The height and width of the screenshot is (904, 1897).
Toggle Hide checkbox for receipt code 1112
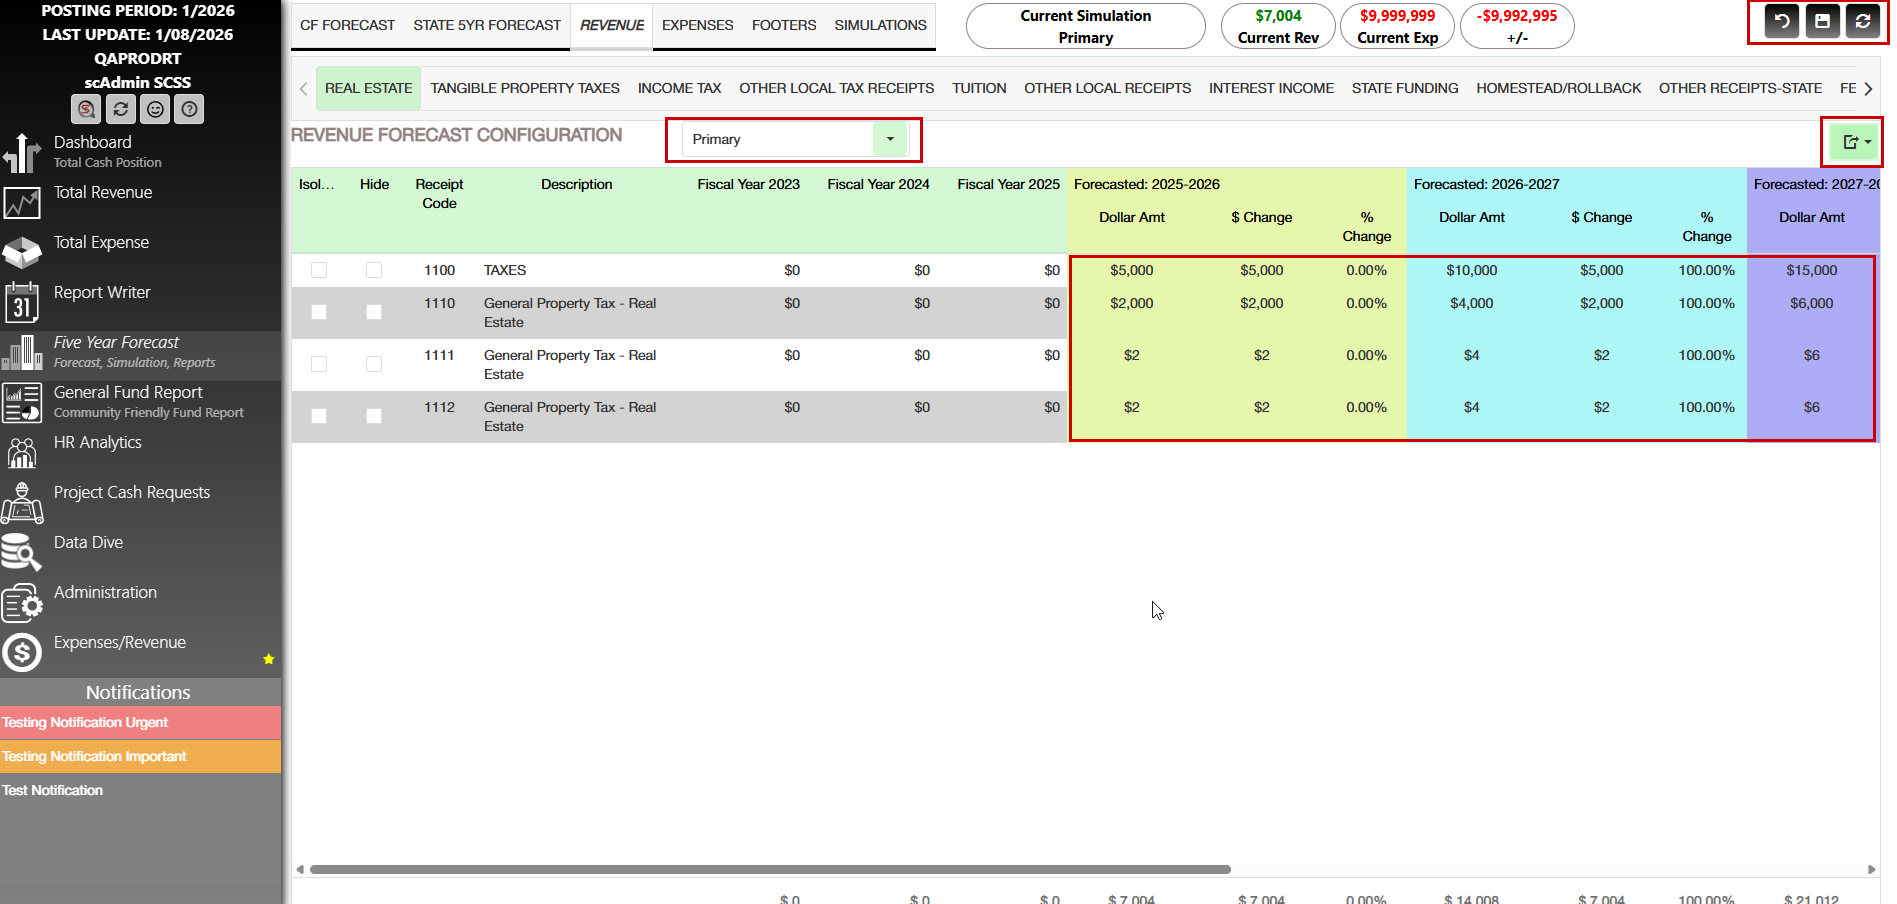coord(374,416)
